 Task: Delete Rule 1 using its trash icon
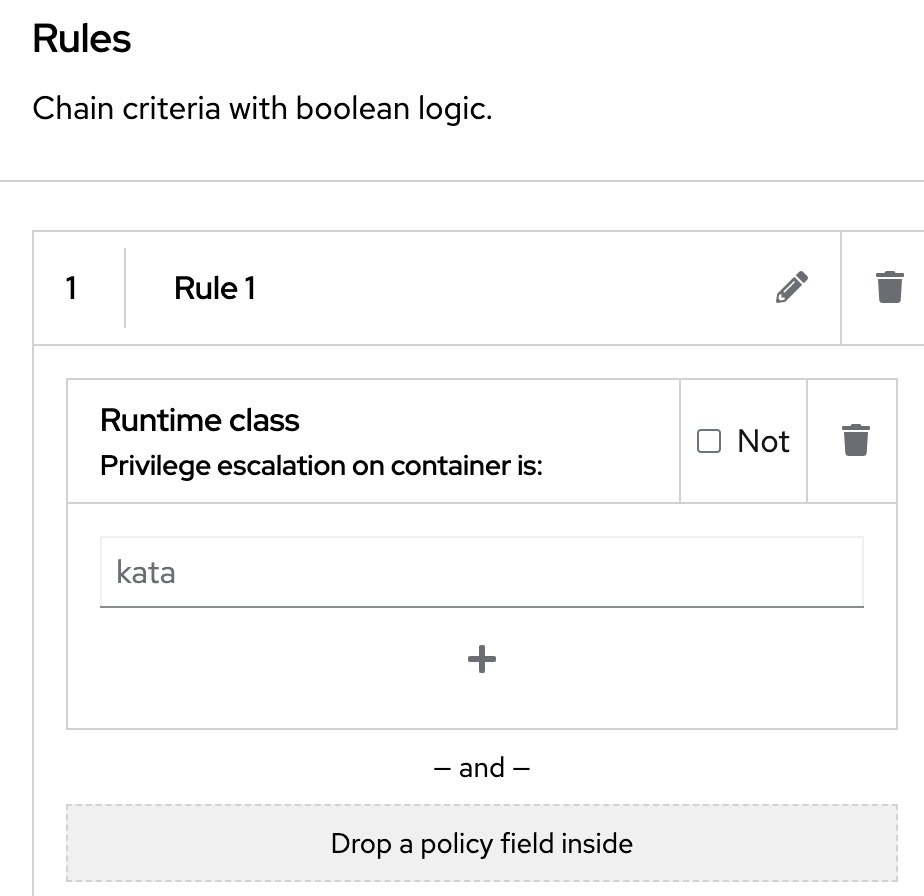pyautogui.click(x=889, y=288)
